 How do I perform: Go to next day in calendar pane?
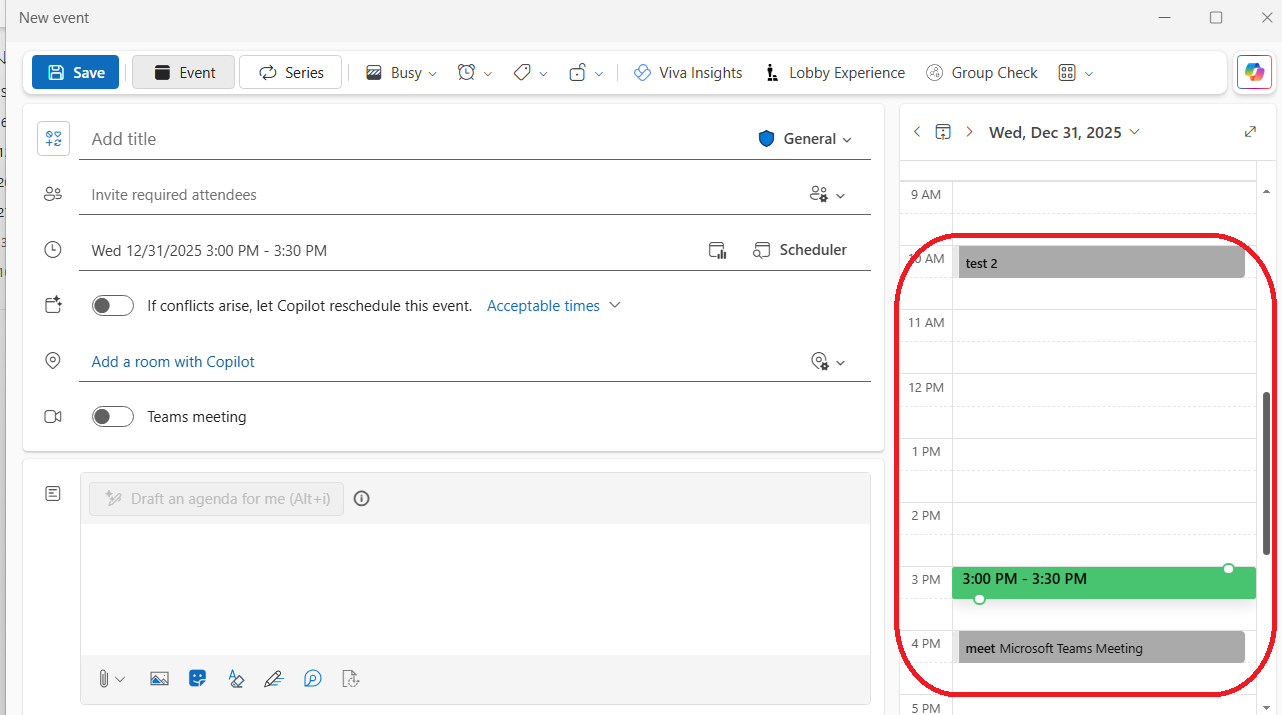coord(969,132)
